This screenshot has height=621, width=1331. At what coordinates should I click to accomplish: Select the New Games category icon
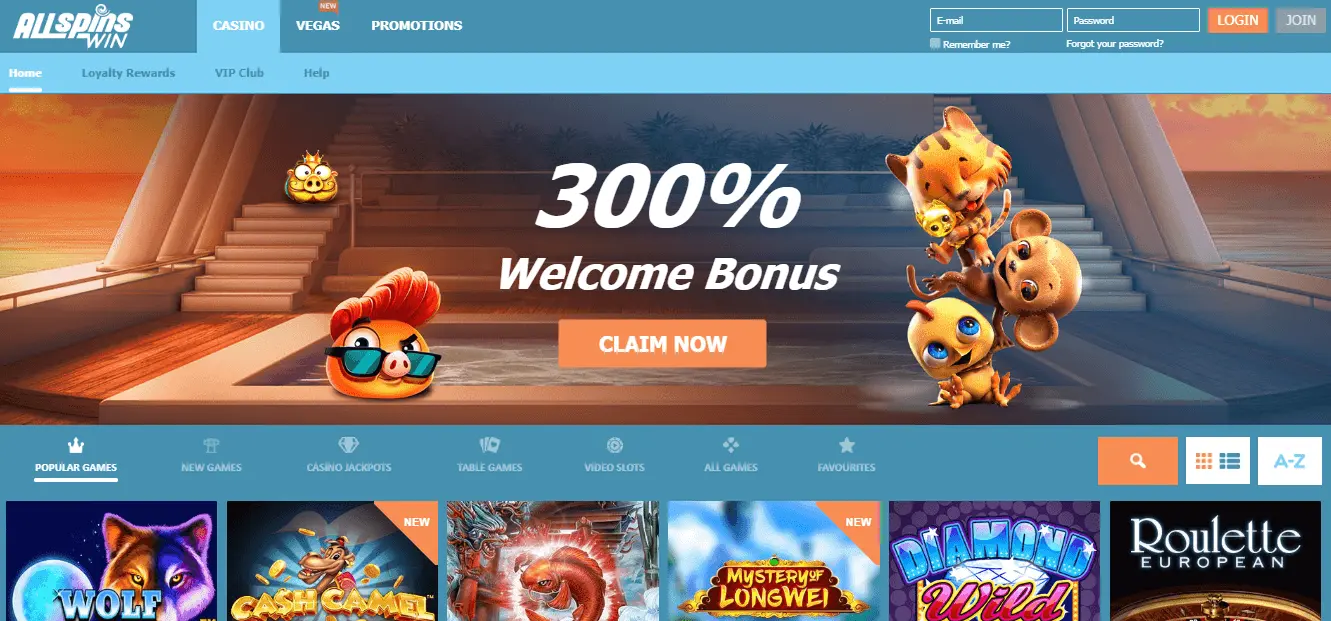point(211,445)
